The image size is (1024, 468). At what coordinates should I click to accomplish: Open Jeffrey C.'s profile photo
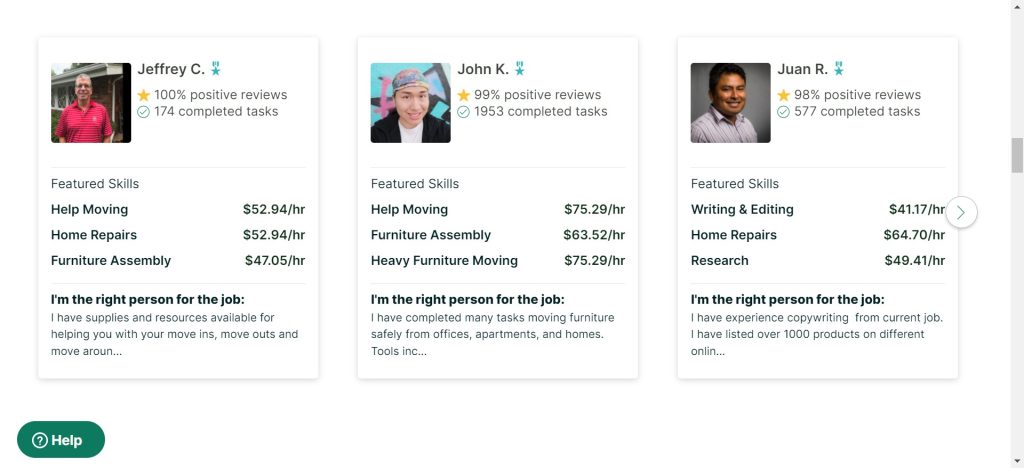tap(91, 103)
